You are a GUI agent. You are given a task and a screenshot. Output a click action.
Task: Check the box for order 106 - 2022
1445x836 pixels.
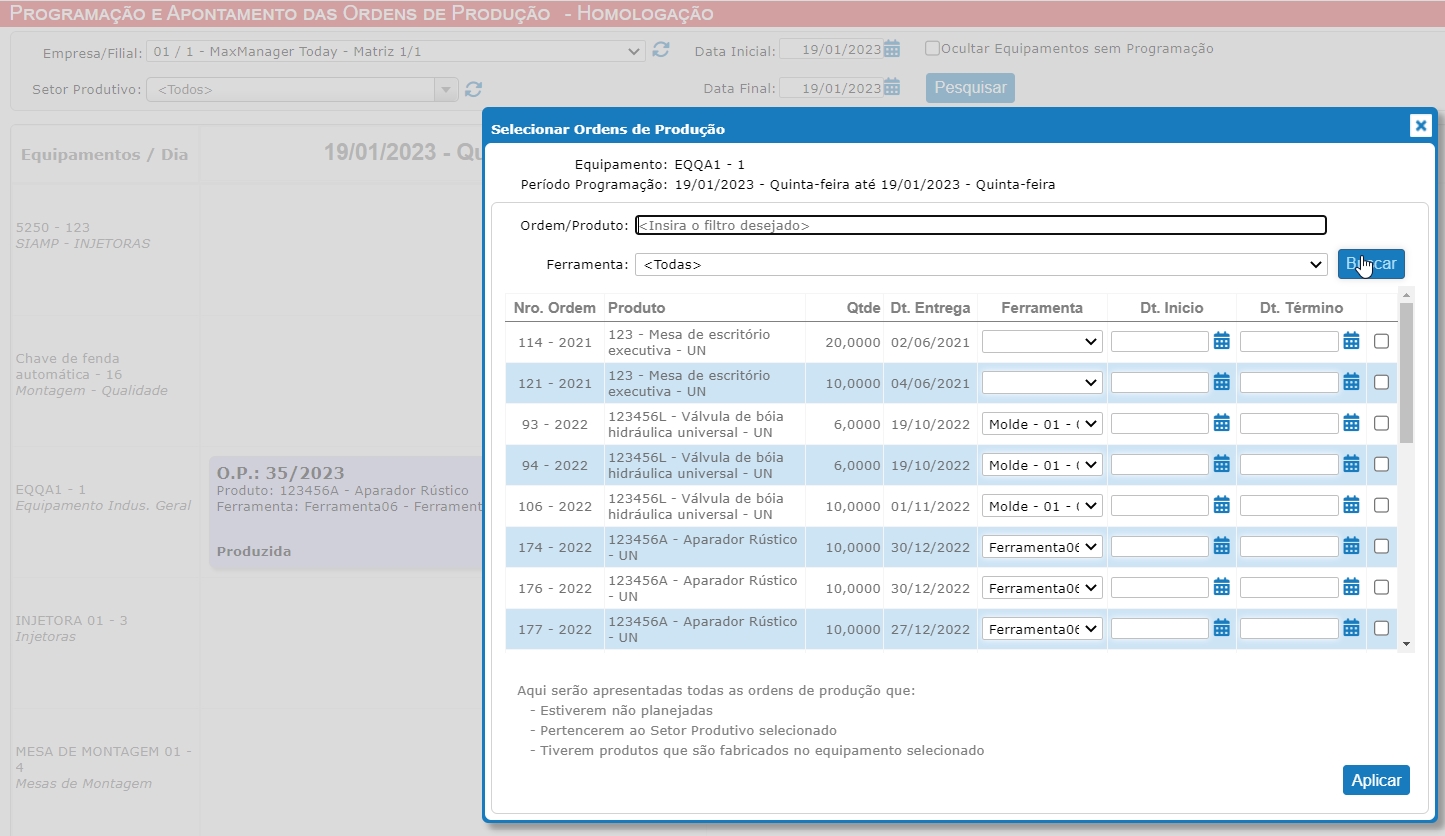point(1381,505)
